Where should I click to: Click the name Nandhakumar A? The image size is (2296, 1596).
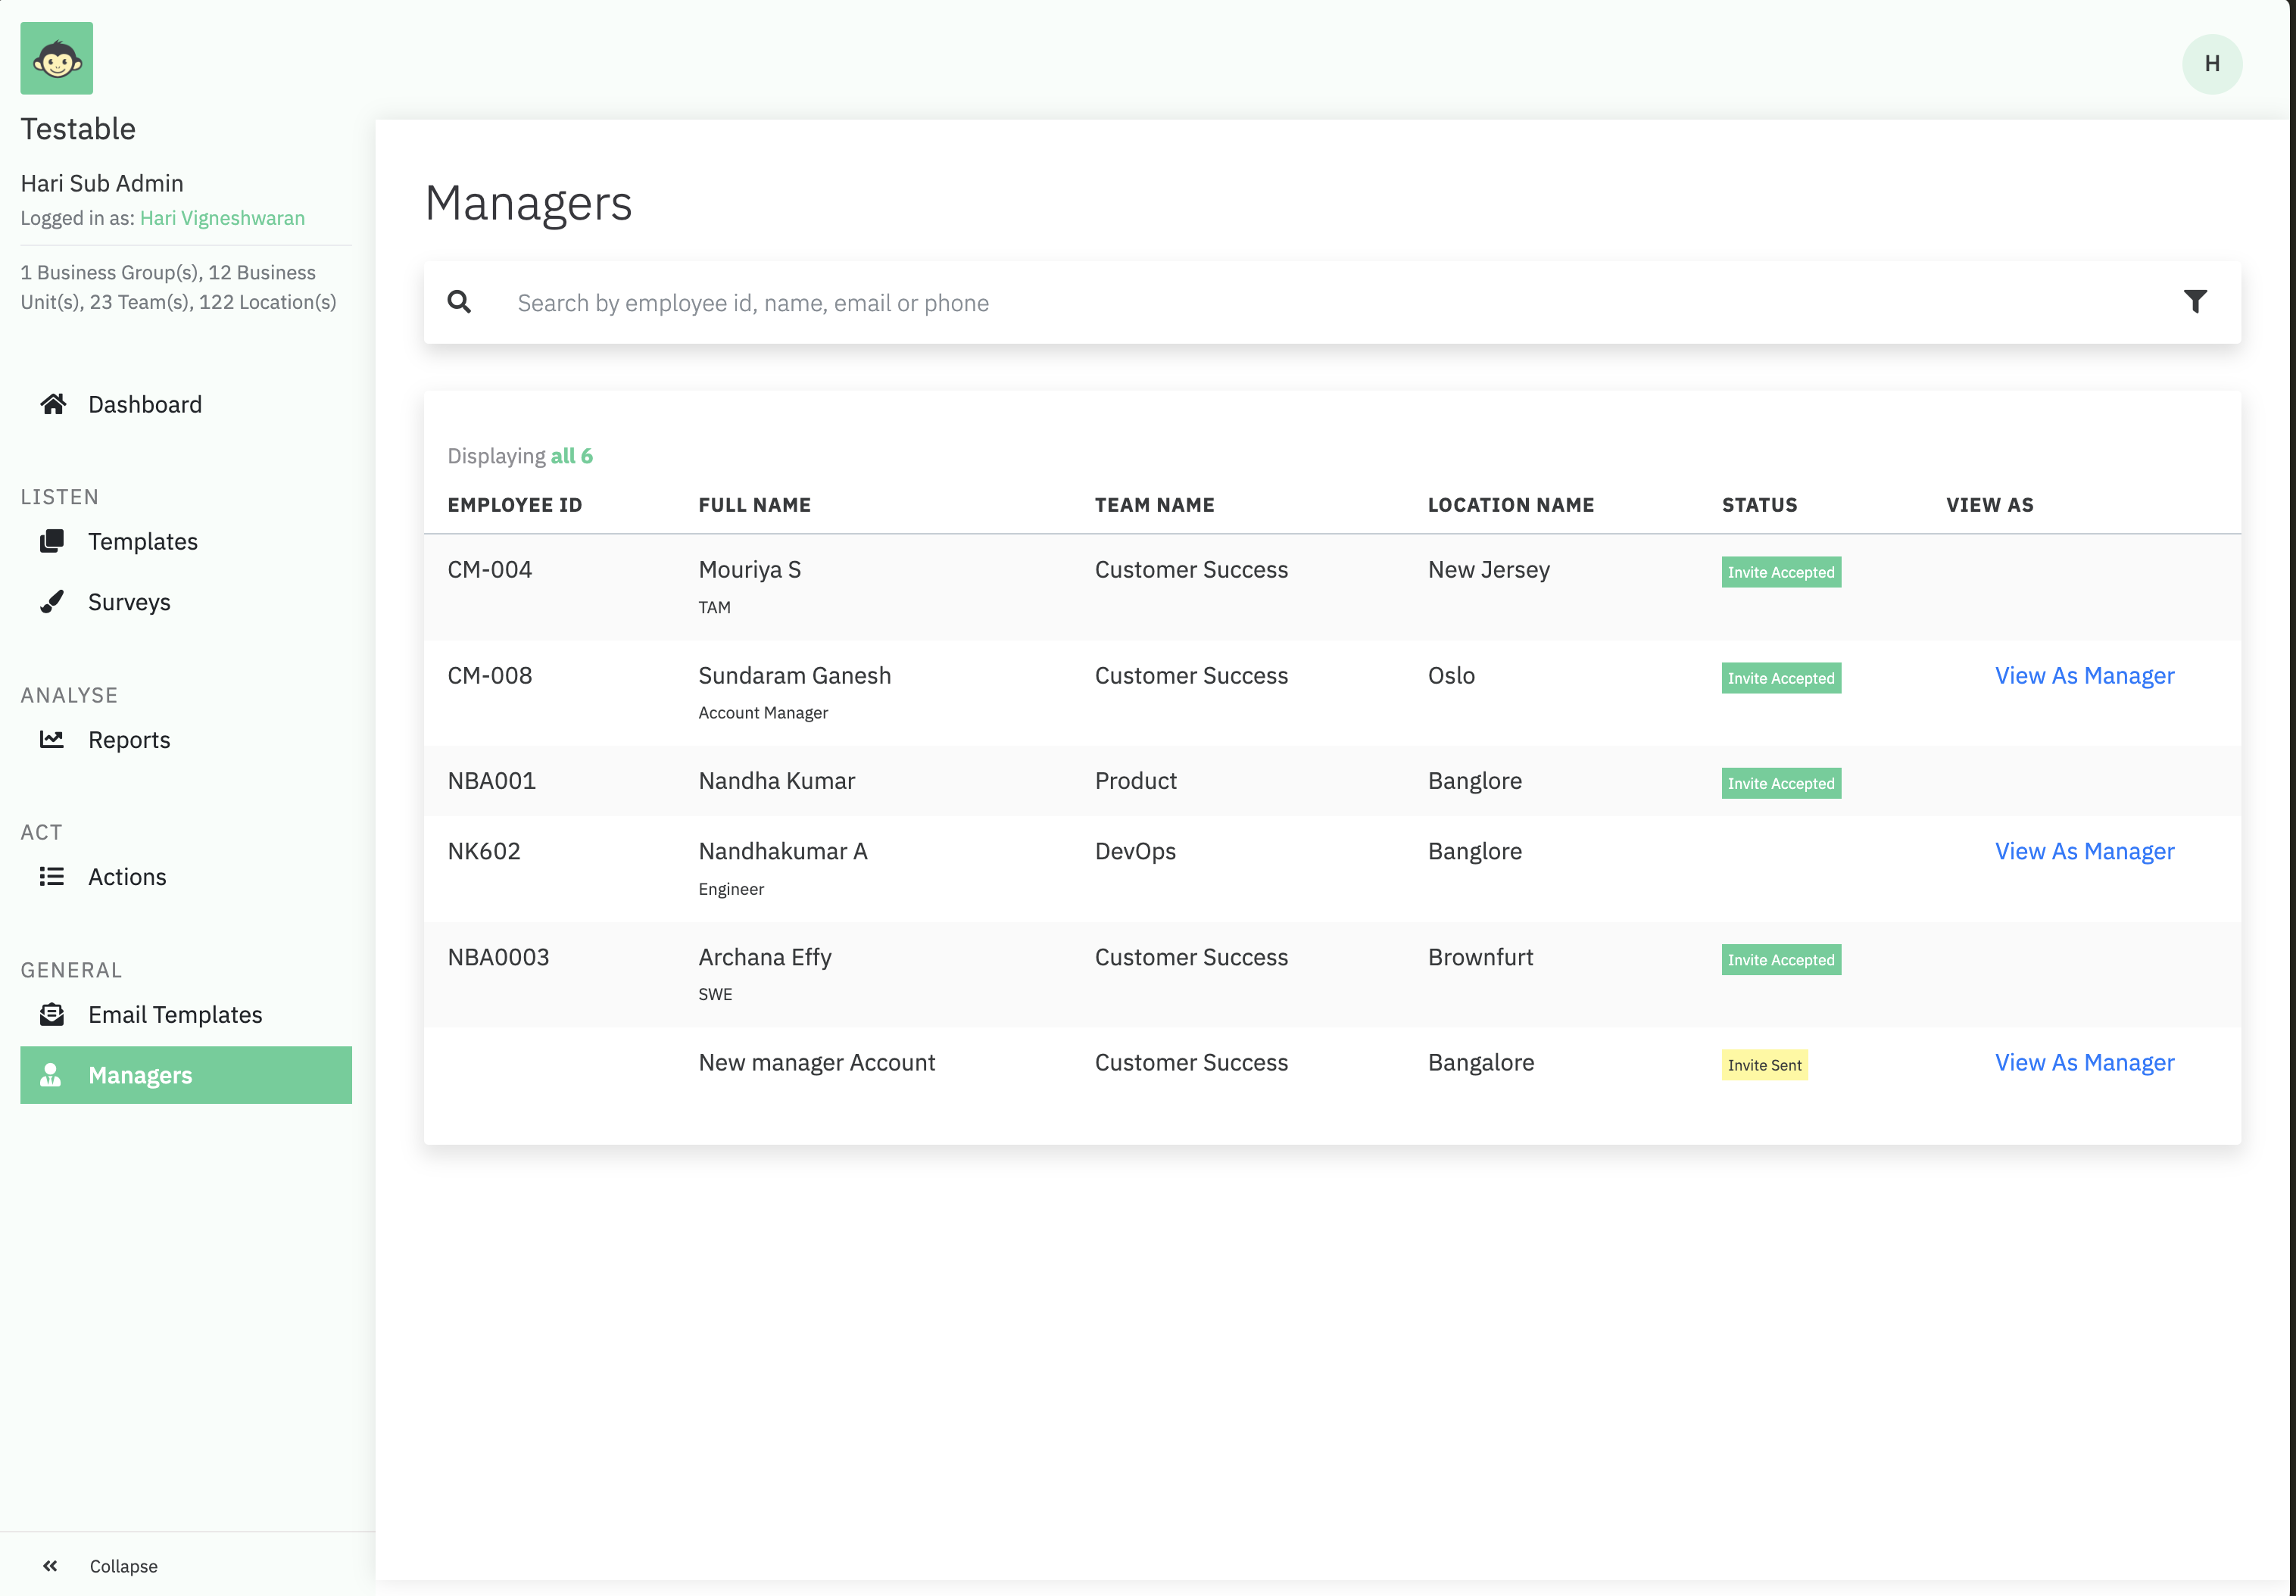point(783,852)
